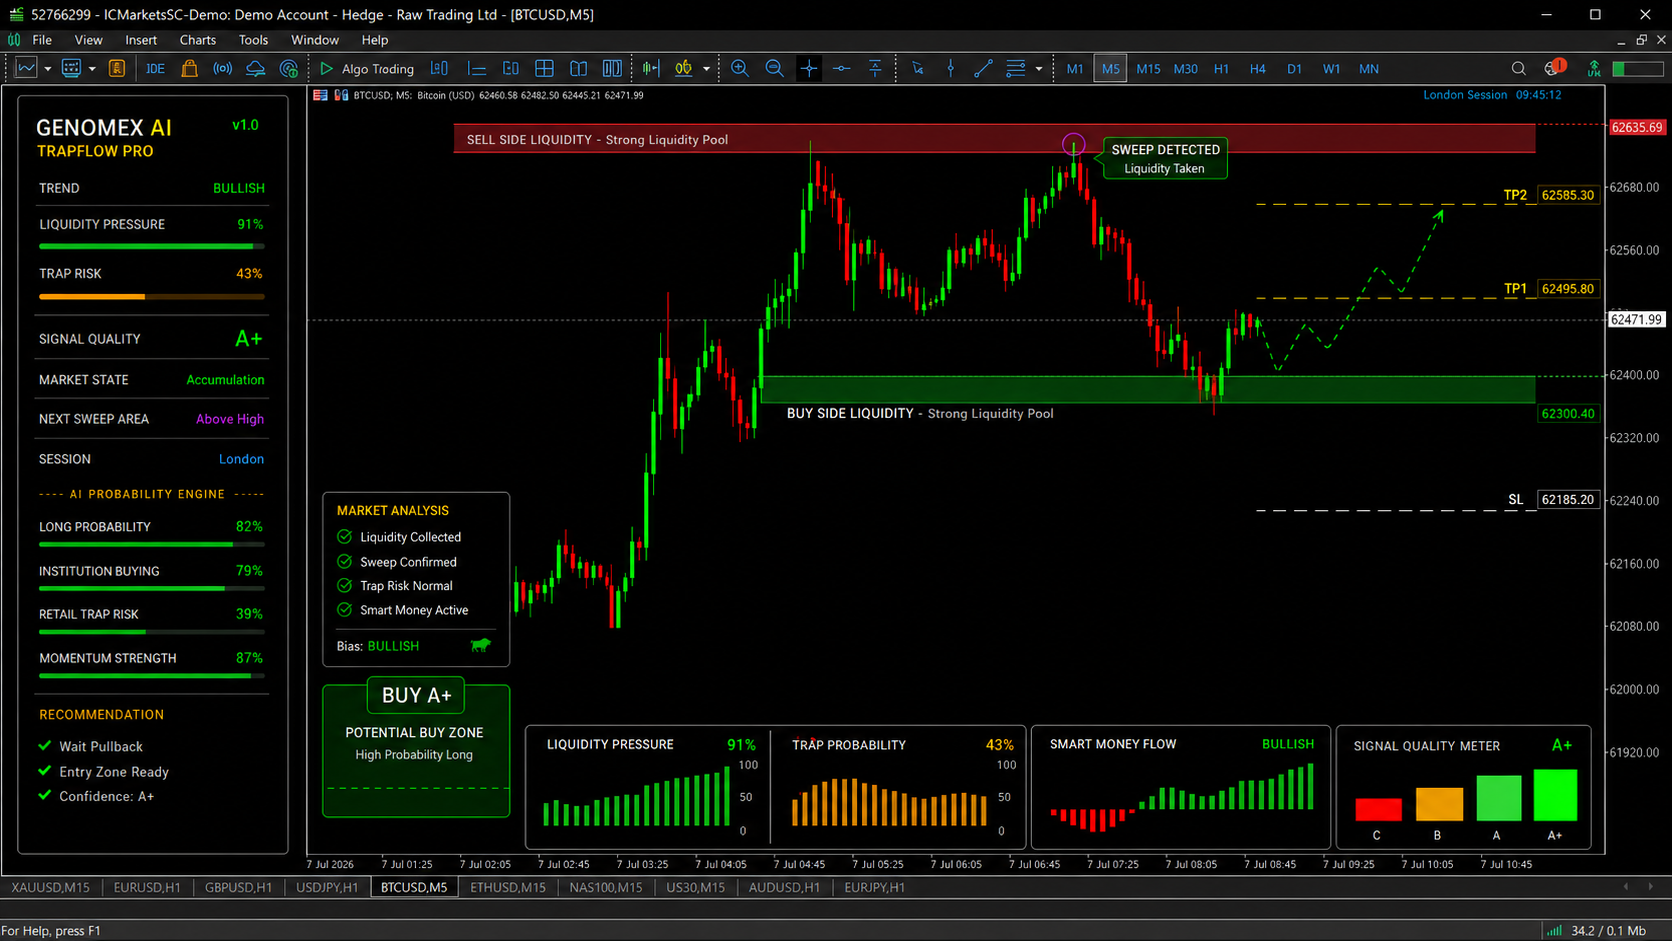Click the SL price label 62185.20
The width and height of the screenshot is (1672, 941).
pos(1568,499)
